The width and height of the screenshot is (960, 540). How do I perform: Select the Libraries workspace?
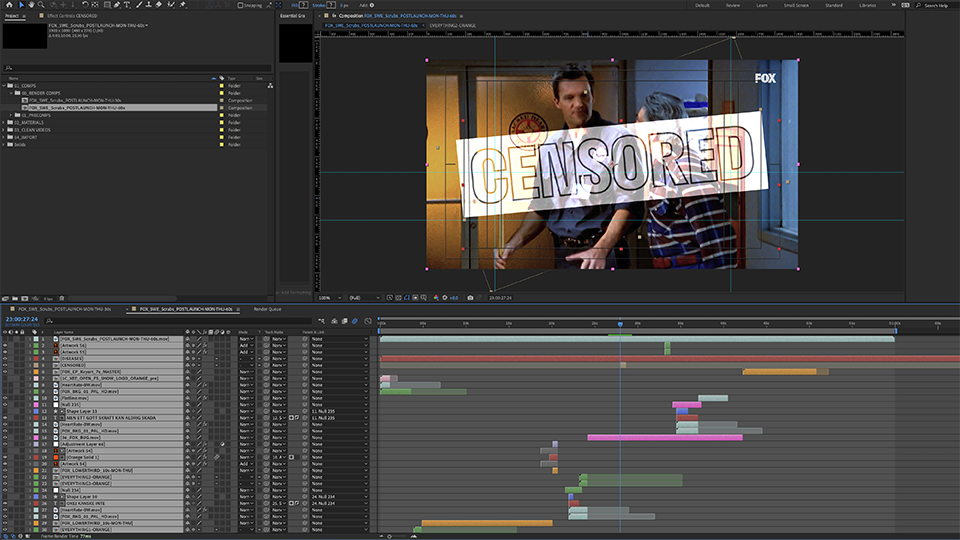(x=868, y=5)
